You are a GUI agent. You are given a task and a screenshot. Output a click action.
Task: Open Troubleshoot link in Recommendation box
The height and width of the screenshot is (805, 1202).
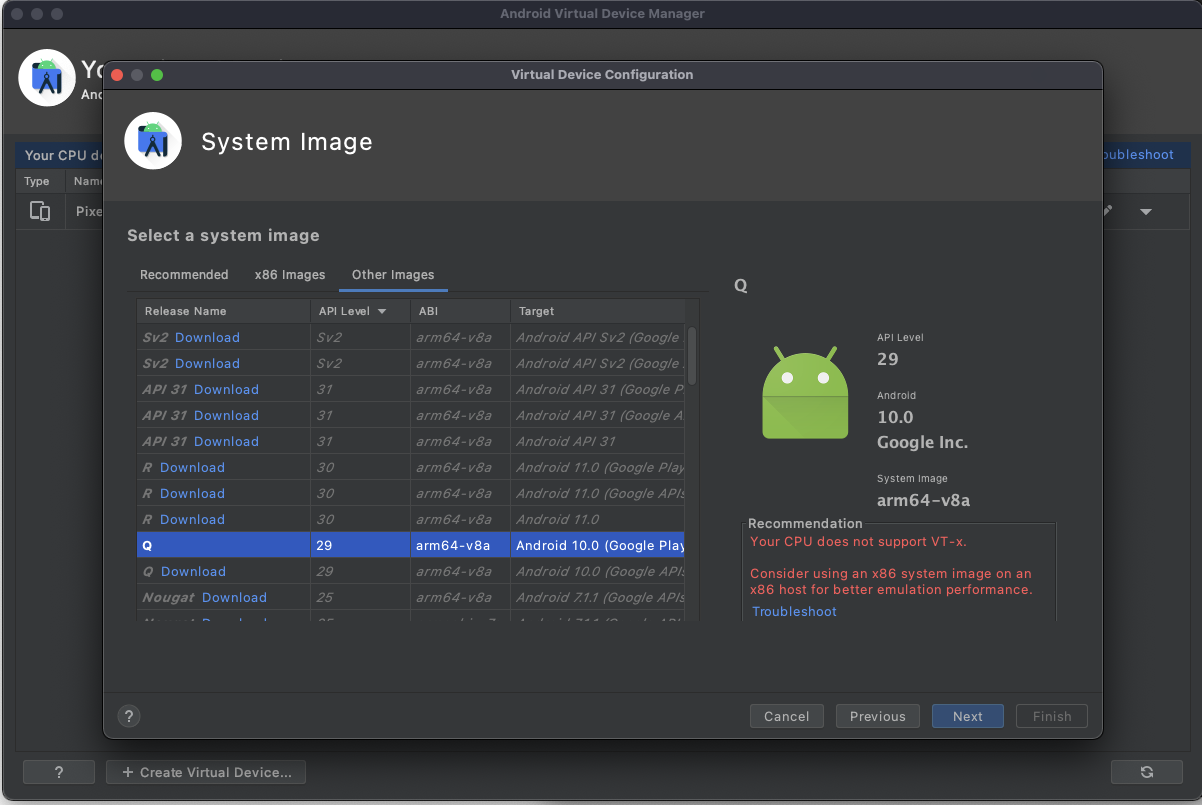tap(794, 611)
